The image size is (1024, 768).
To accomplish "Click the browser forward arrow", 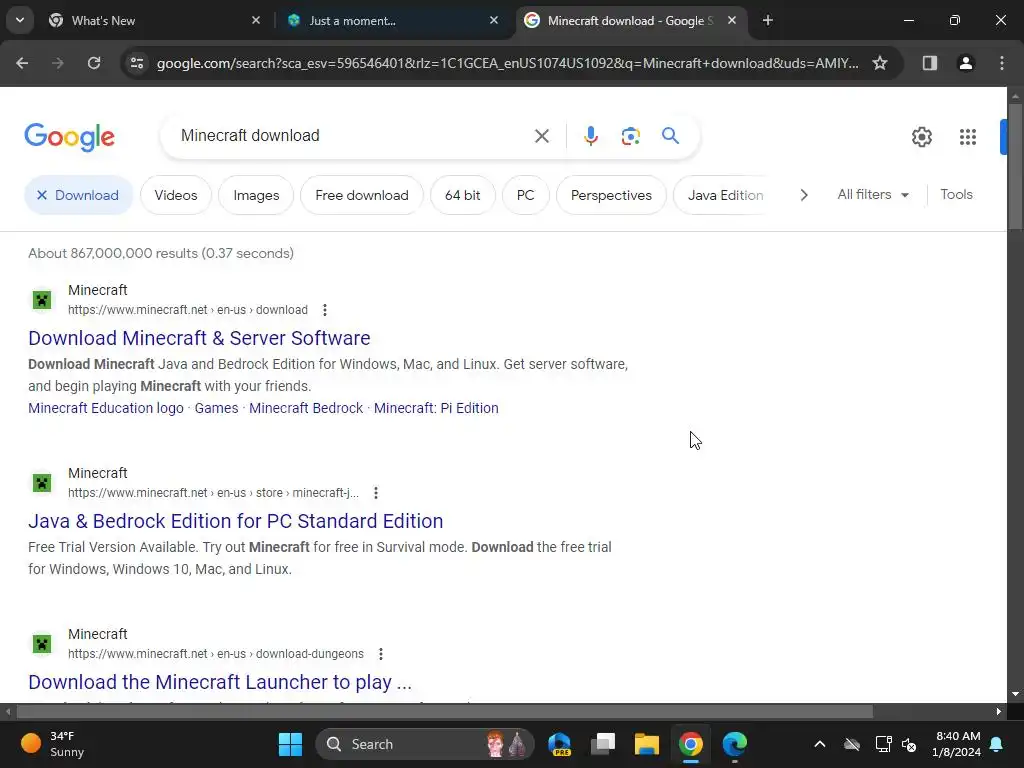I will click(x=57, y=63).
